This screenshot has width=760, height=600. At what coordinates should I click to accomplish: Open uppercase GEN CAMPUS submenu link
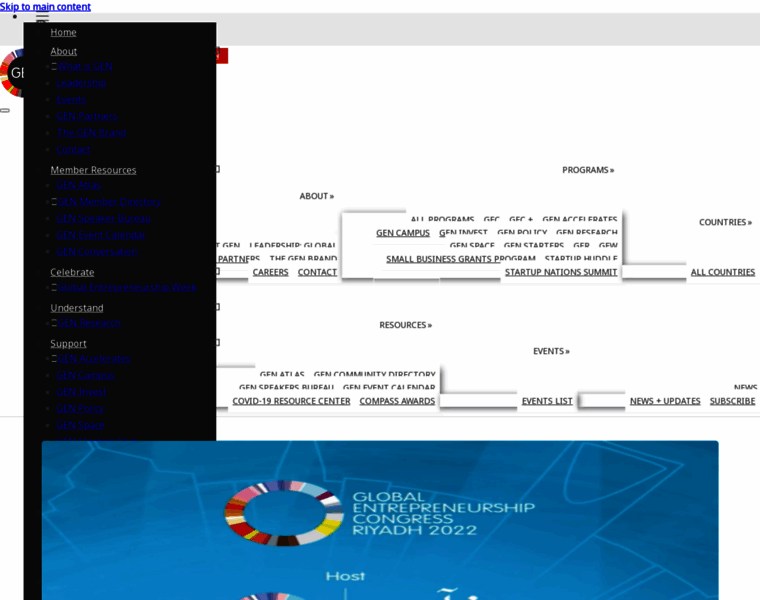tap(403, 233)
